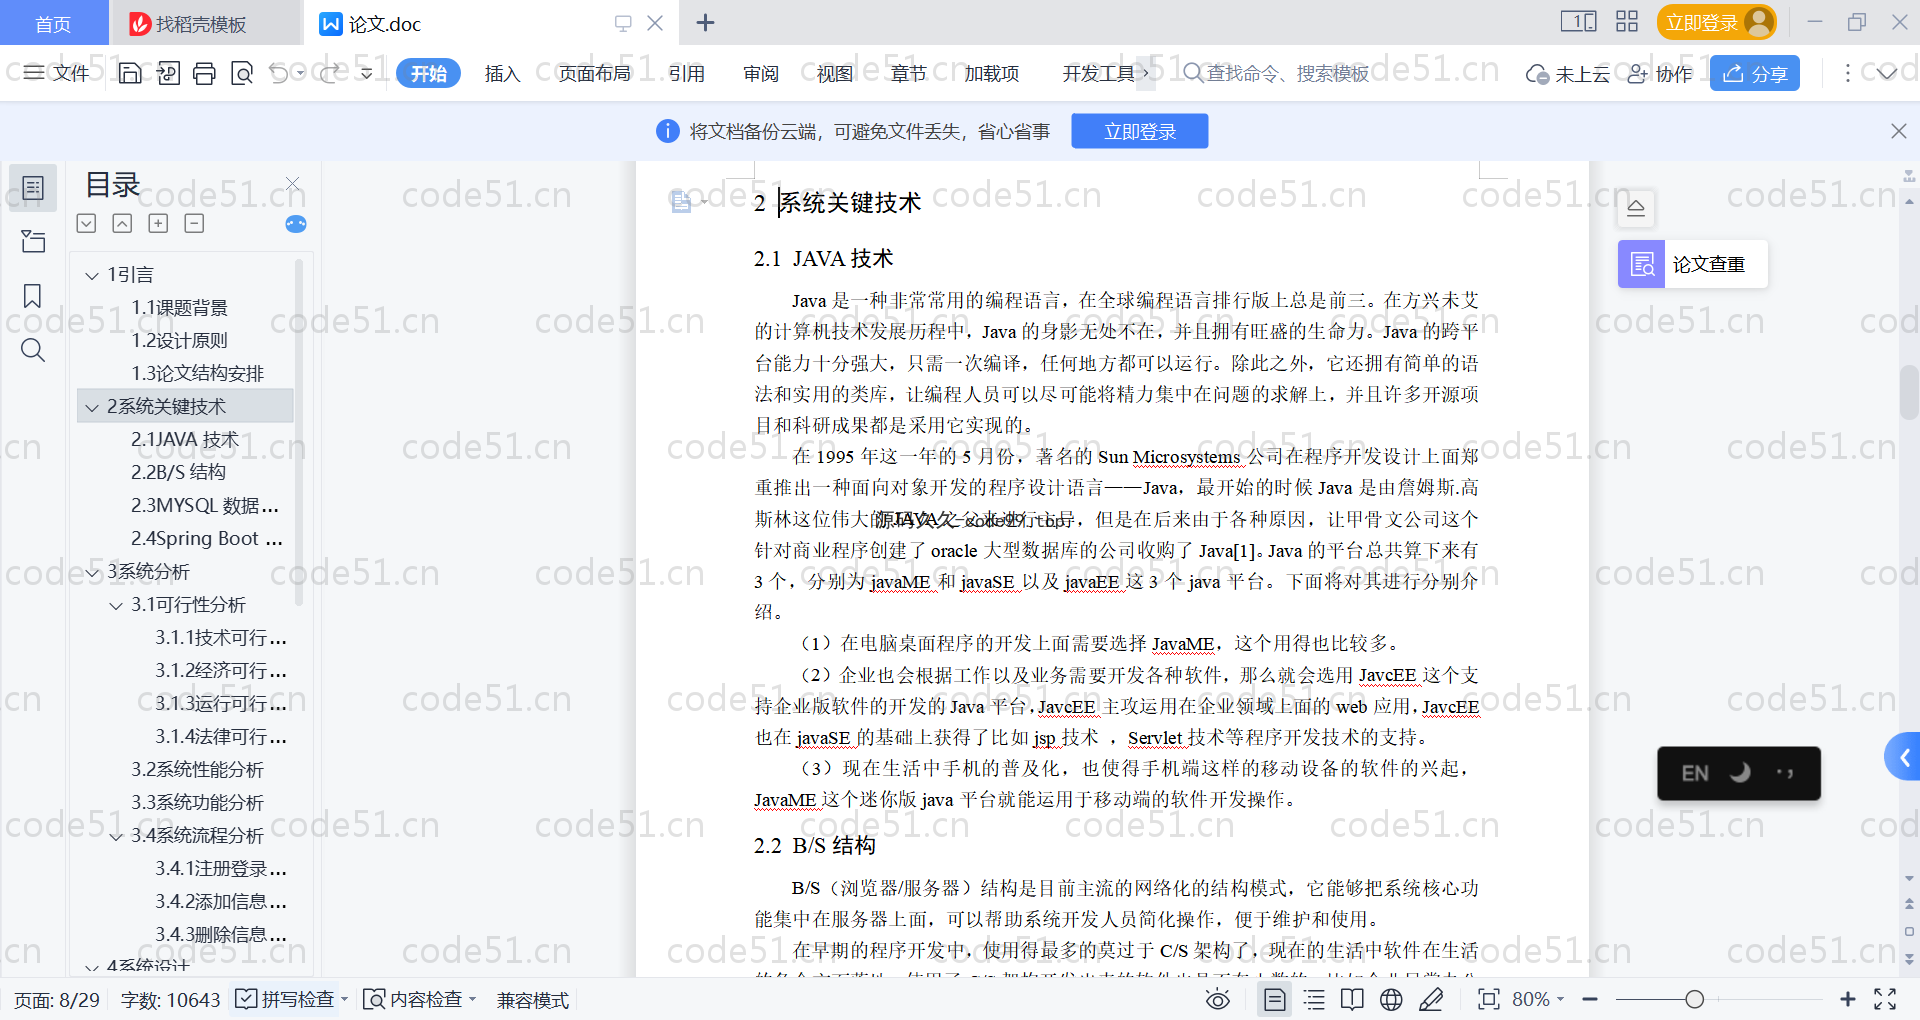Viewport: 1920px width, 1020px height.
Task: Open the quick access toolbar customize dropdown
Action: [x=366, y=73]
